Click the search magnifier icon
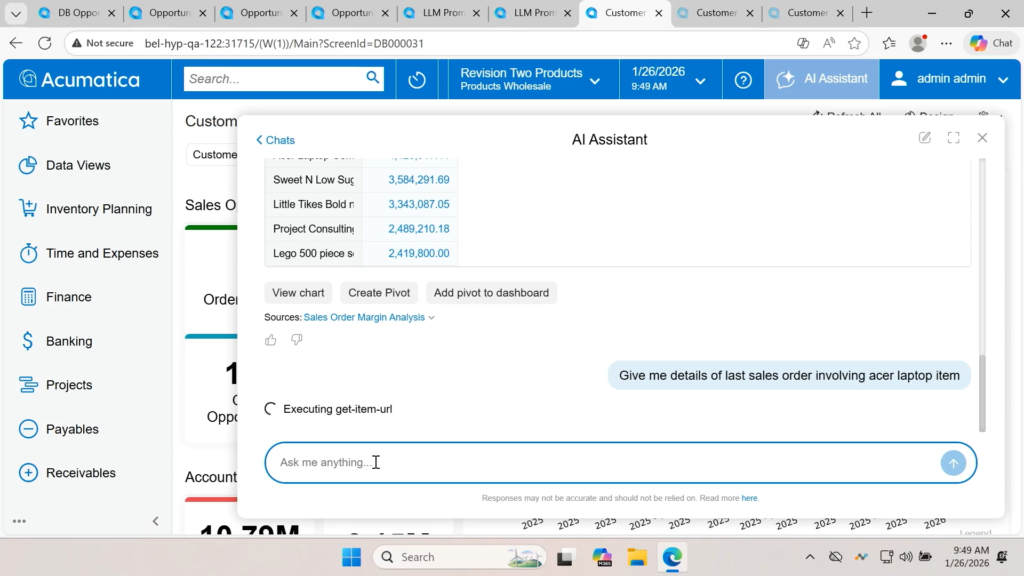Image resolution: width=1024 pixels, height=576 pixels. 373,78
